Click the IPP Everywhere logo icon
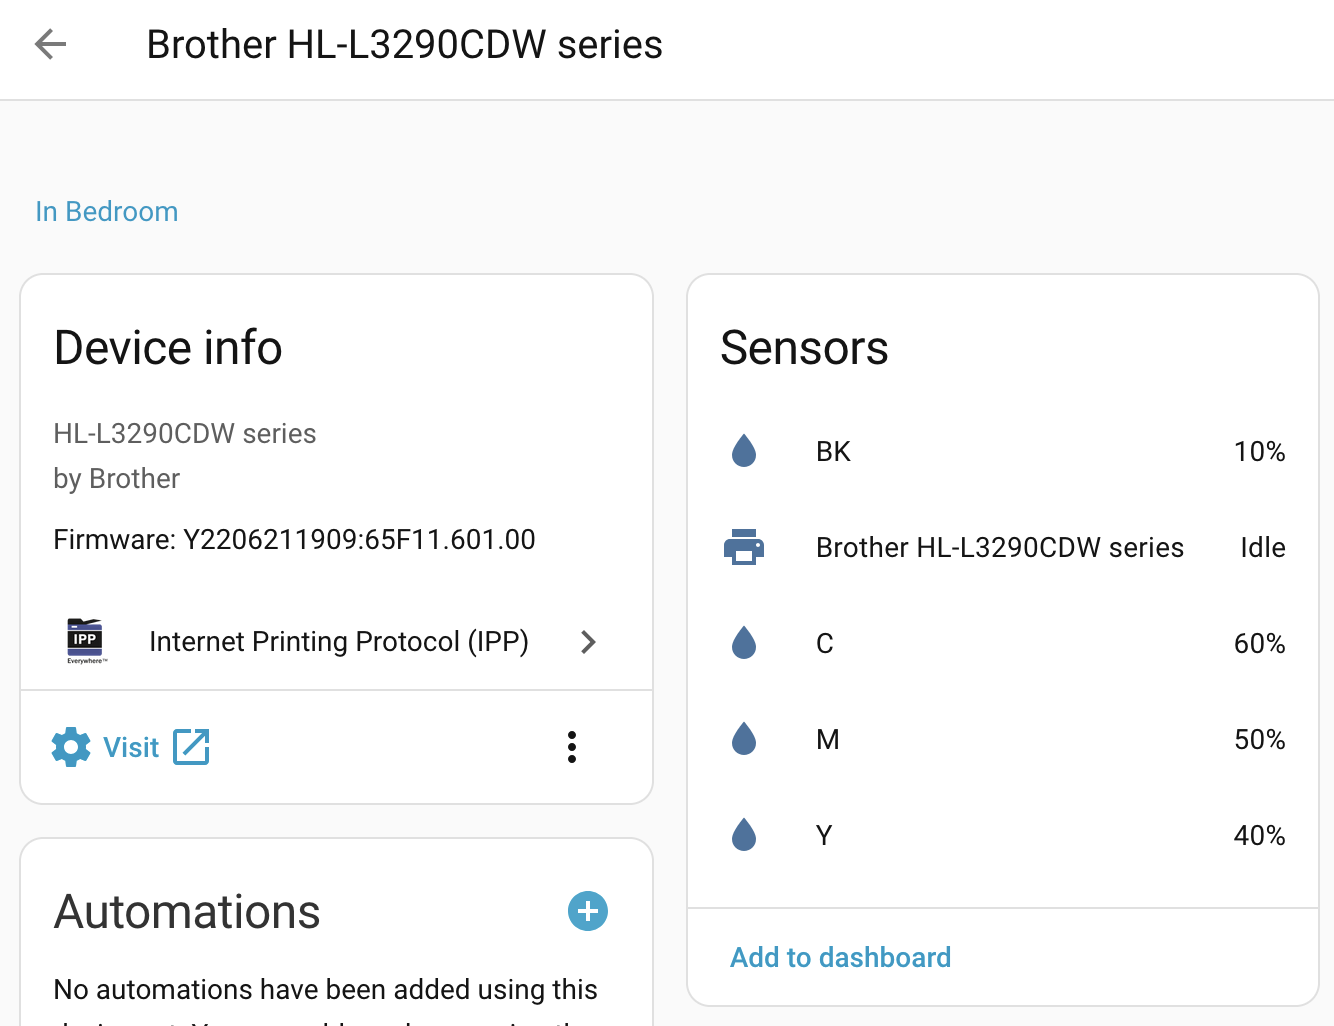The height and width of the screenshot is (1026, 1334). [86, 641]
